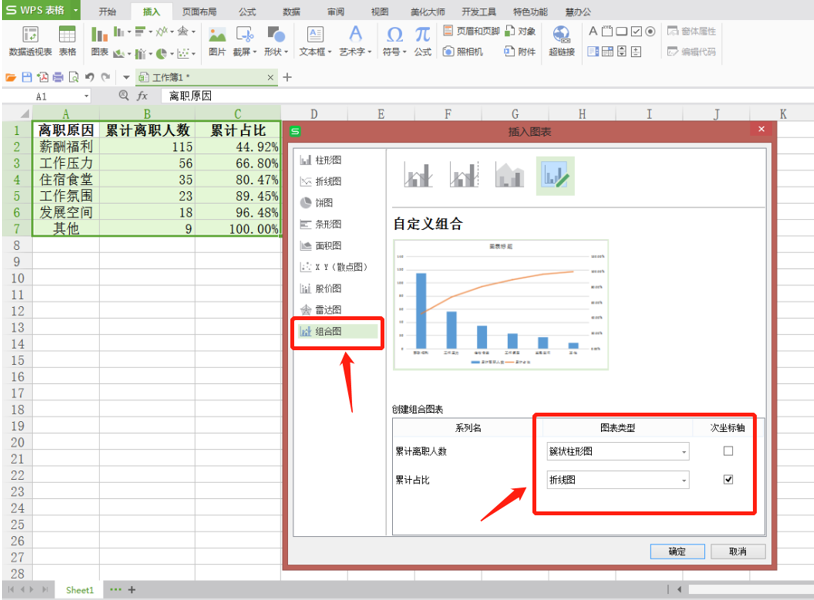Screen dimensions: 814x600
Task: Select column B header
Action: 147,114
